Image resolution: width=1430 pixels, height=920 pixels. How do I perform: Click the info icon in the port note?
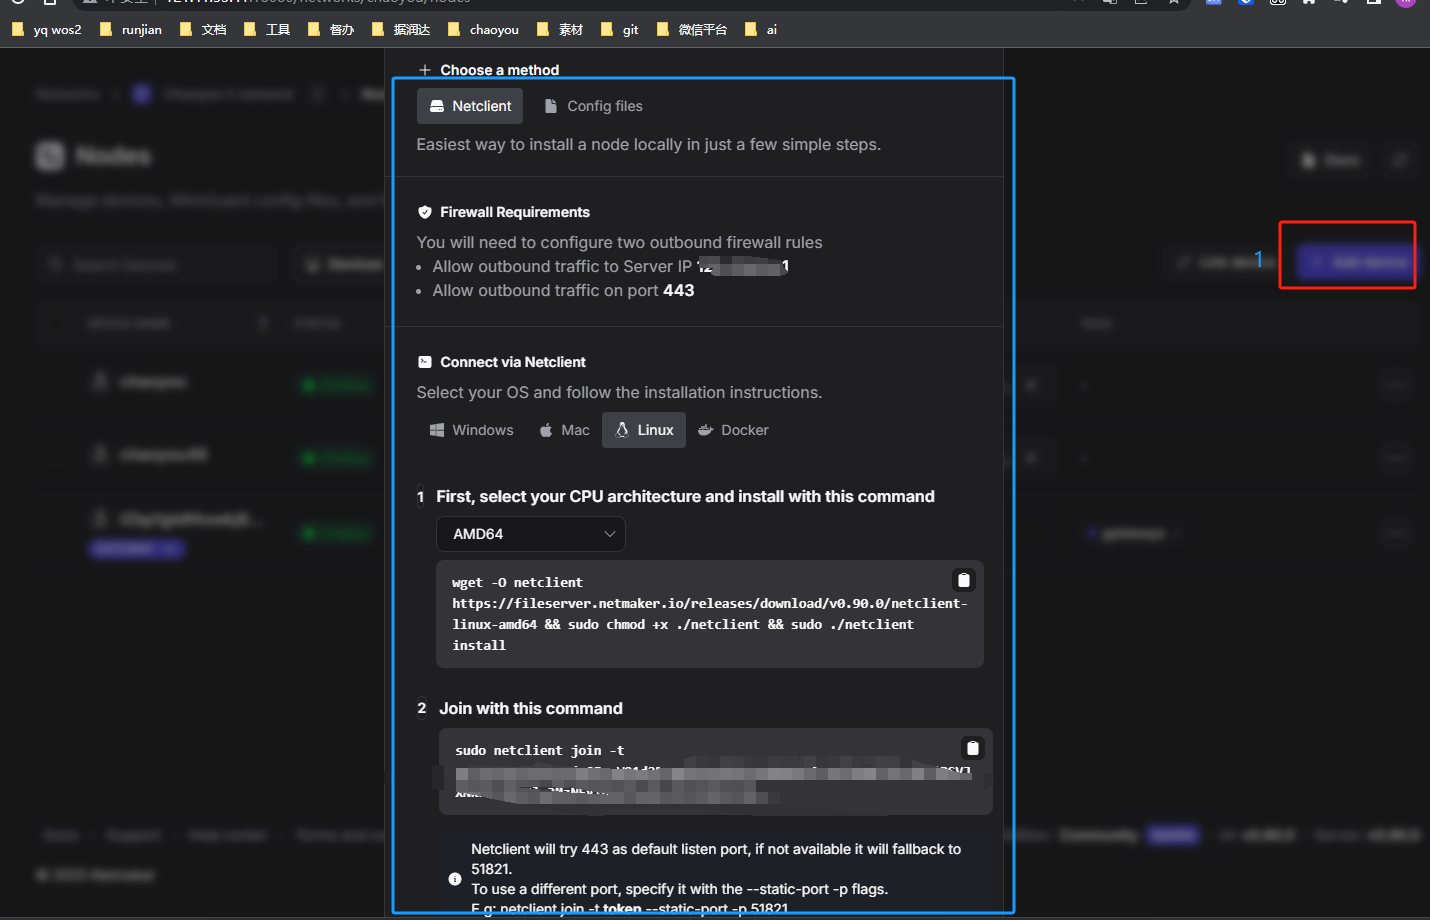(x=455, y=879)
